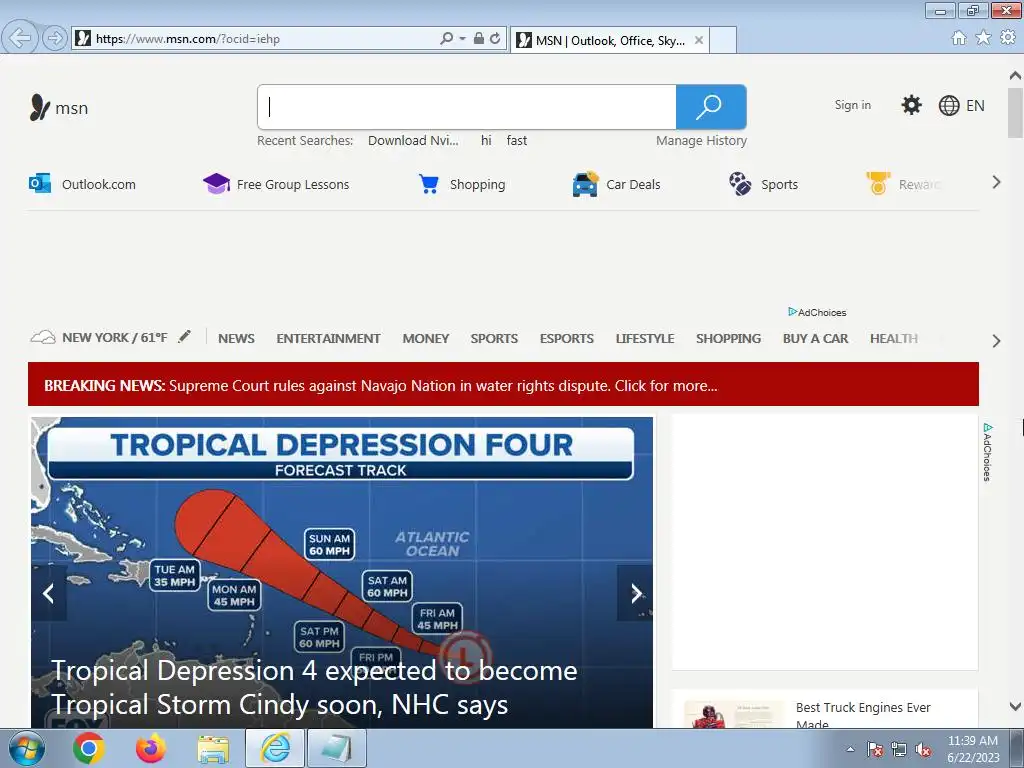The width and height of the screenshot is (1024, 768).
Task: Click the Breaking News Navajo Nation banner
Action: click(504, 385)
